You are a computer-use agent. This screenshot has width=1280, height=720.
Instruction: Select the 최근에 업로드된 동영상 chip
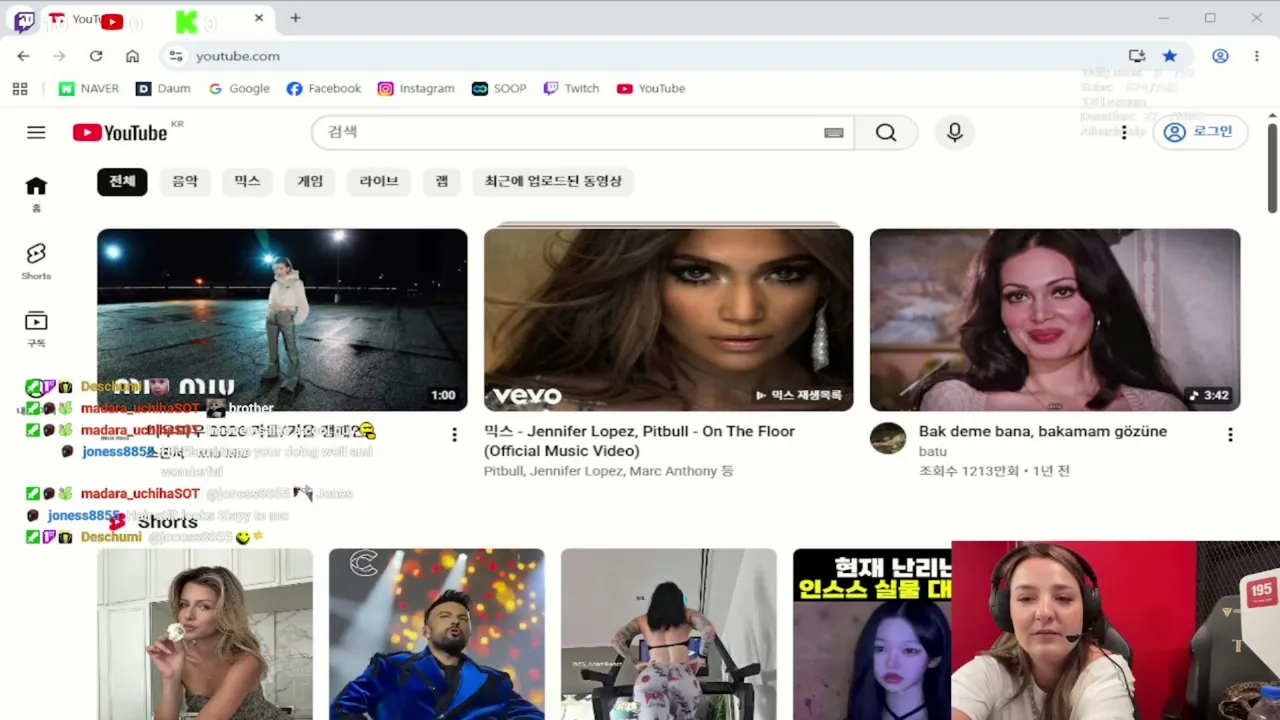click(x=553, y=181)
